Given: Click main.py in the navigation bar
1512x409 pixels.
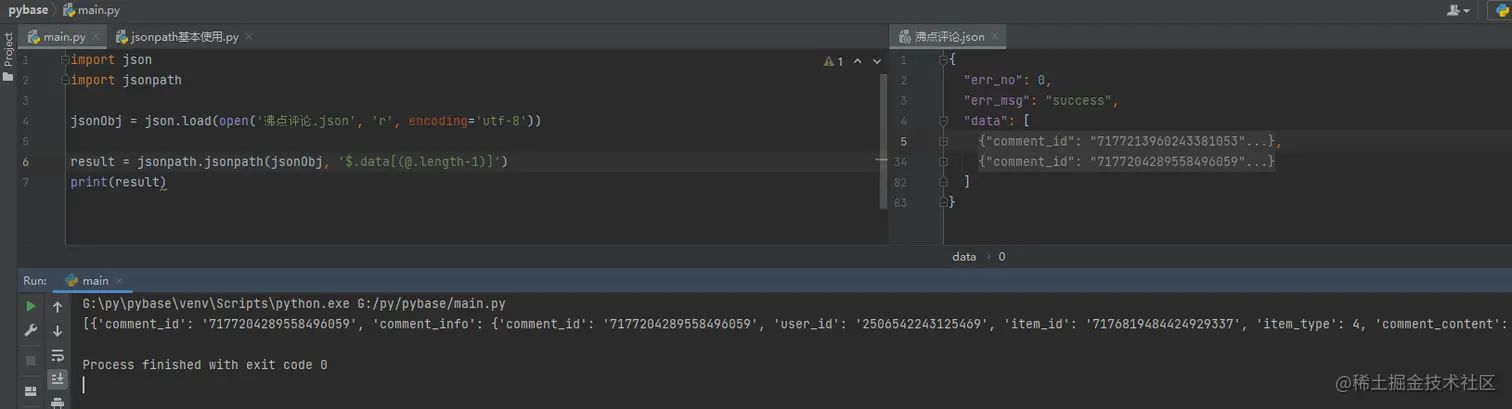Looking at the screenshot, I should coord(91,10).
